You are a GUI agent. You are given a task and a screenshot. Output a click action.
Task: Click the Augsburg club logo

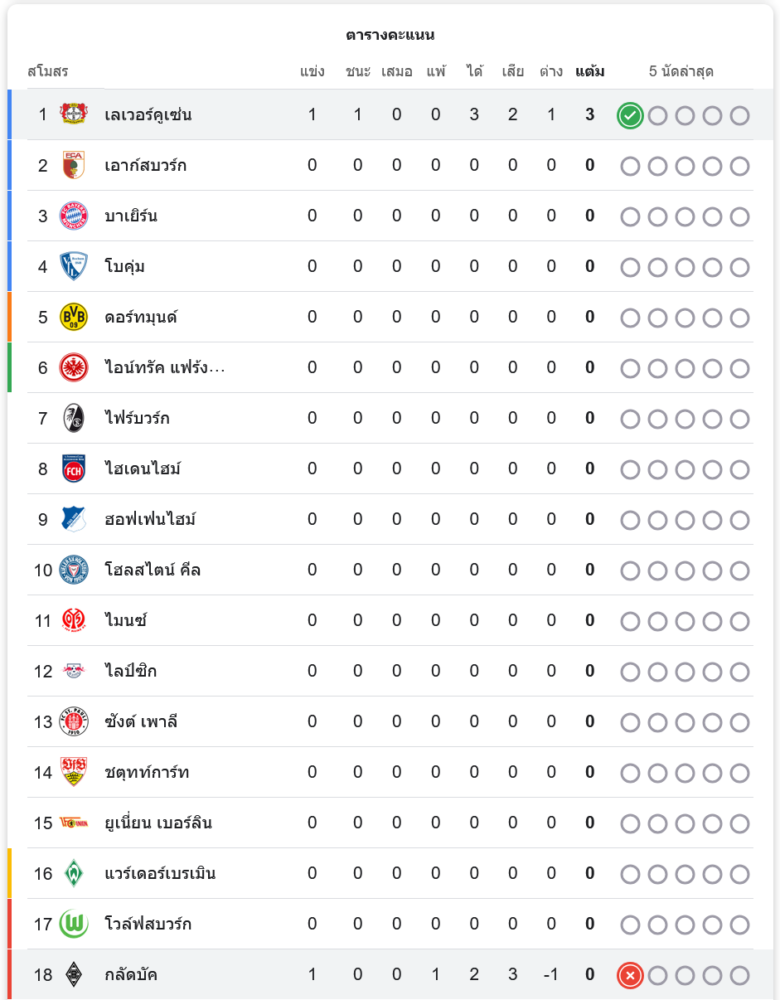[x=73, y=165]
